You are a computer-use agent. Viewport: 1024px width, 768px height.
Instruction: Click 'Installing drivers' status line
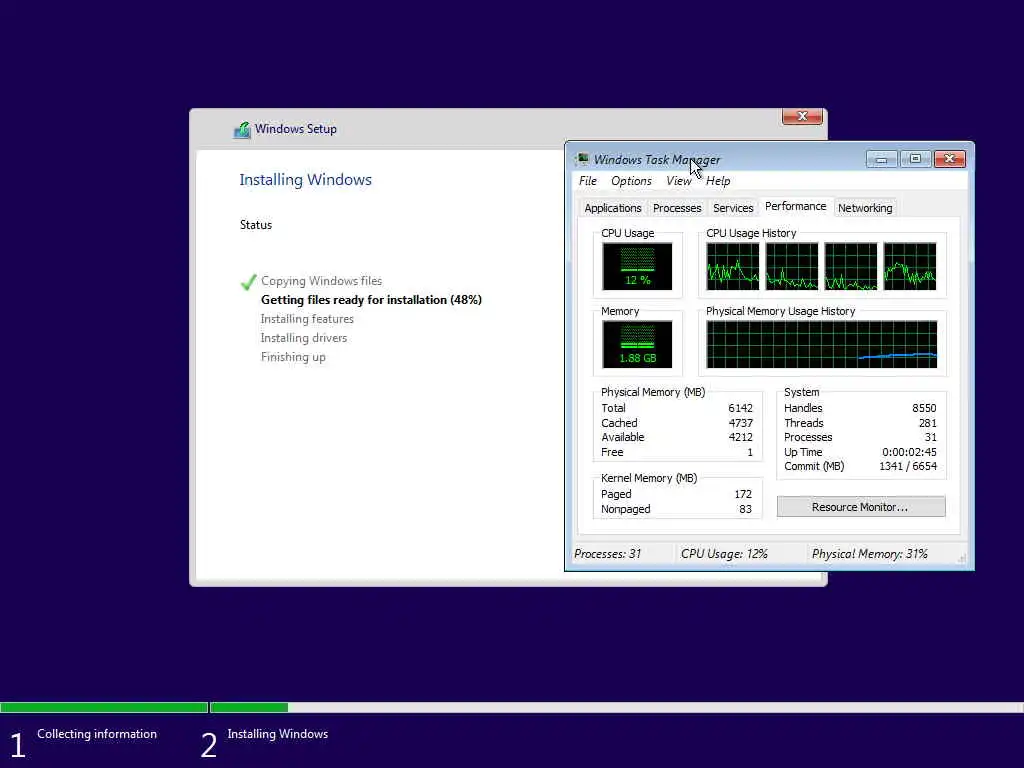[x=304, y=338]
